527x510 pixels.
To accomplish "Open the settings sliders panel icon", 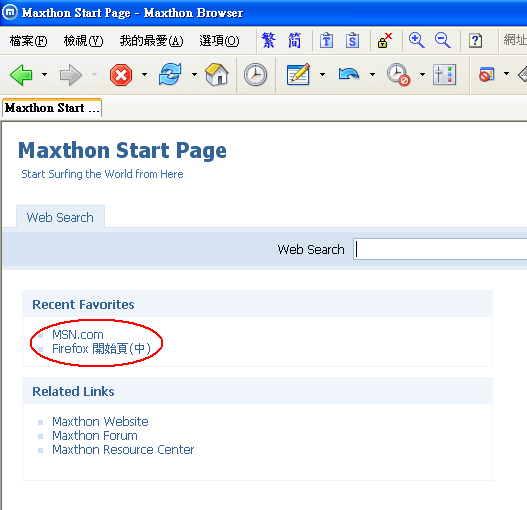I will tap(444, 74).
